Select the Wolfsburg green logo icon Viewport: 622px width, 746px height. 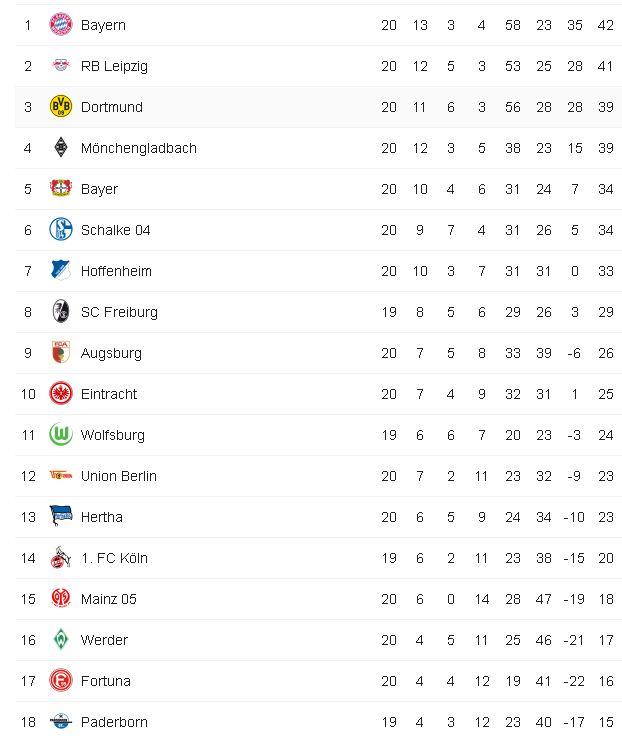click(x=61, y=435)
